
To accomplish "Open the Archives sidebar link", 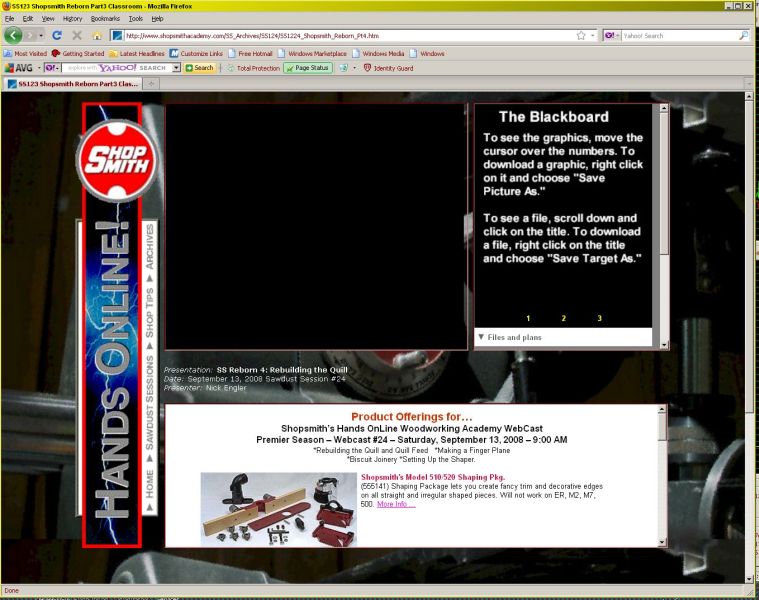I will click(150, 247).
